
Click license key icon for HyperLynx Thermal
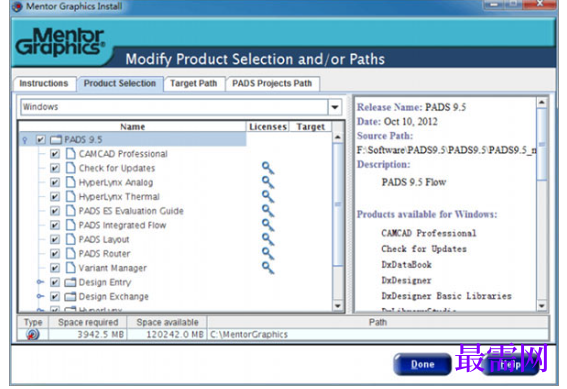point(268,197)
